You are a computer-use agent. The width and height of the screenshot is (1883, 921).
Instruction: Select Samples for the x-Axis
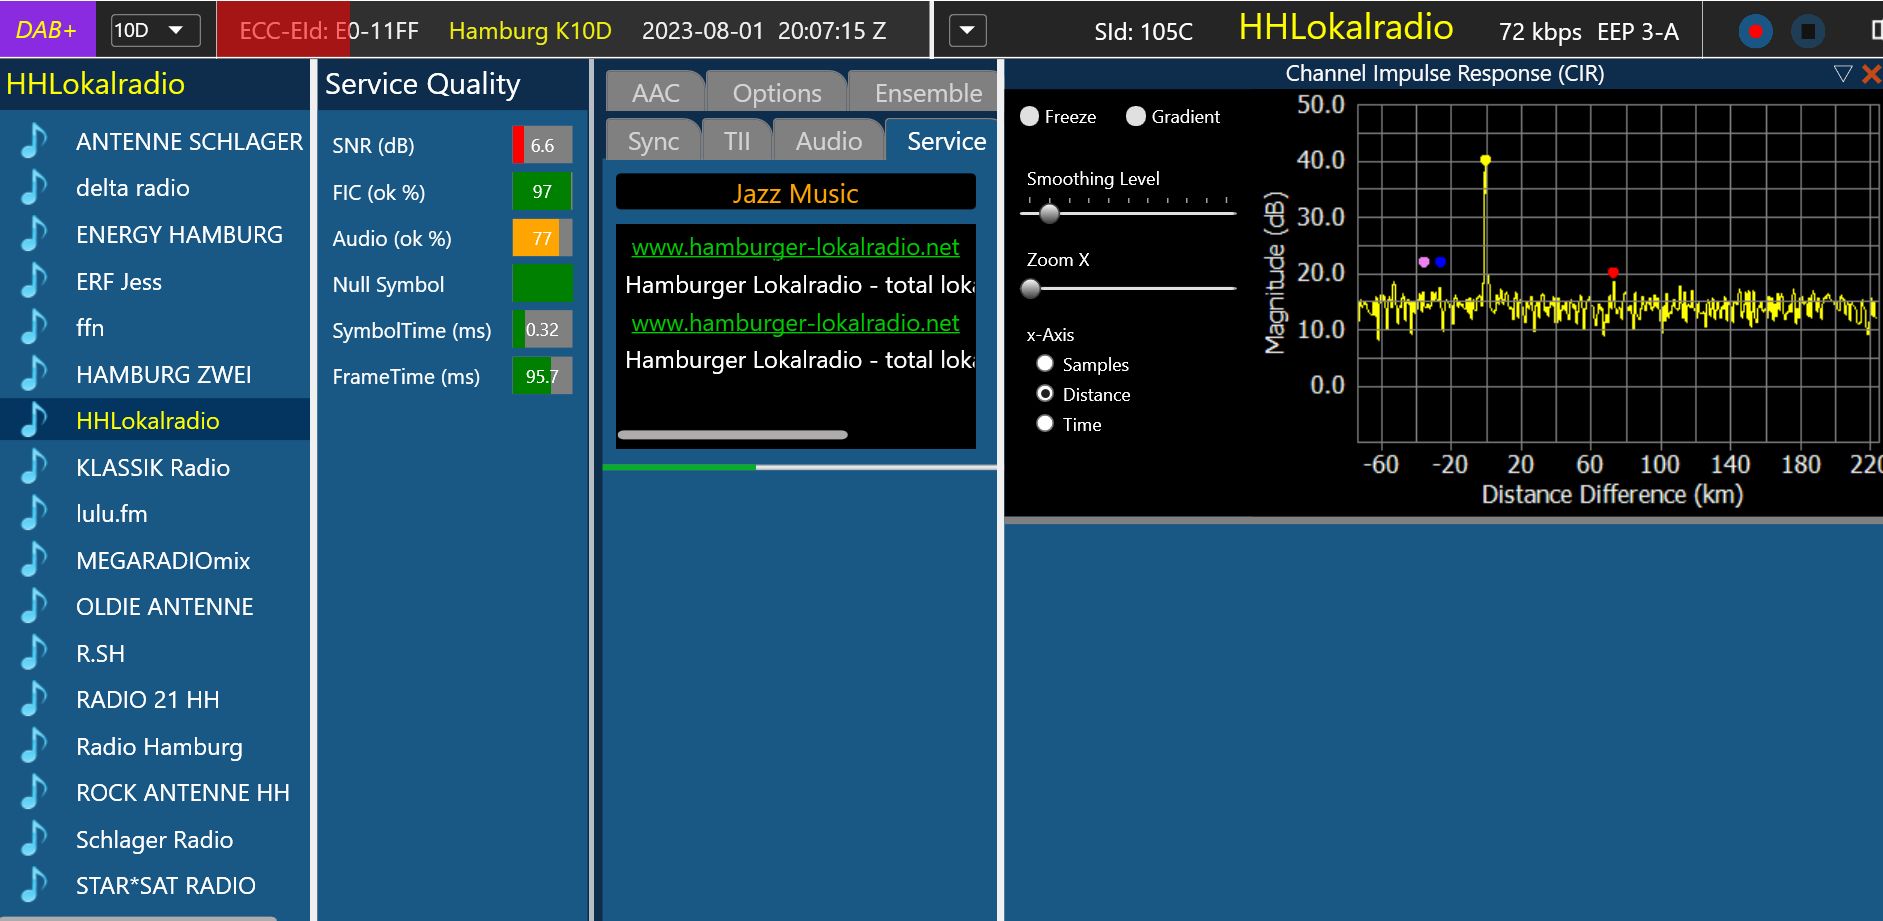[x=1045, y=364]
